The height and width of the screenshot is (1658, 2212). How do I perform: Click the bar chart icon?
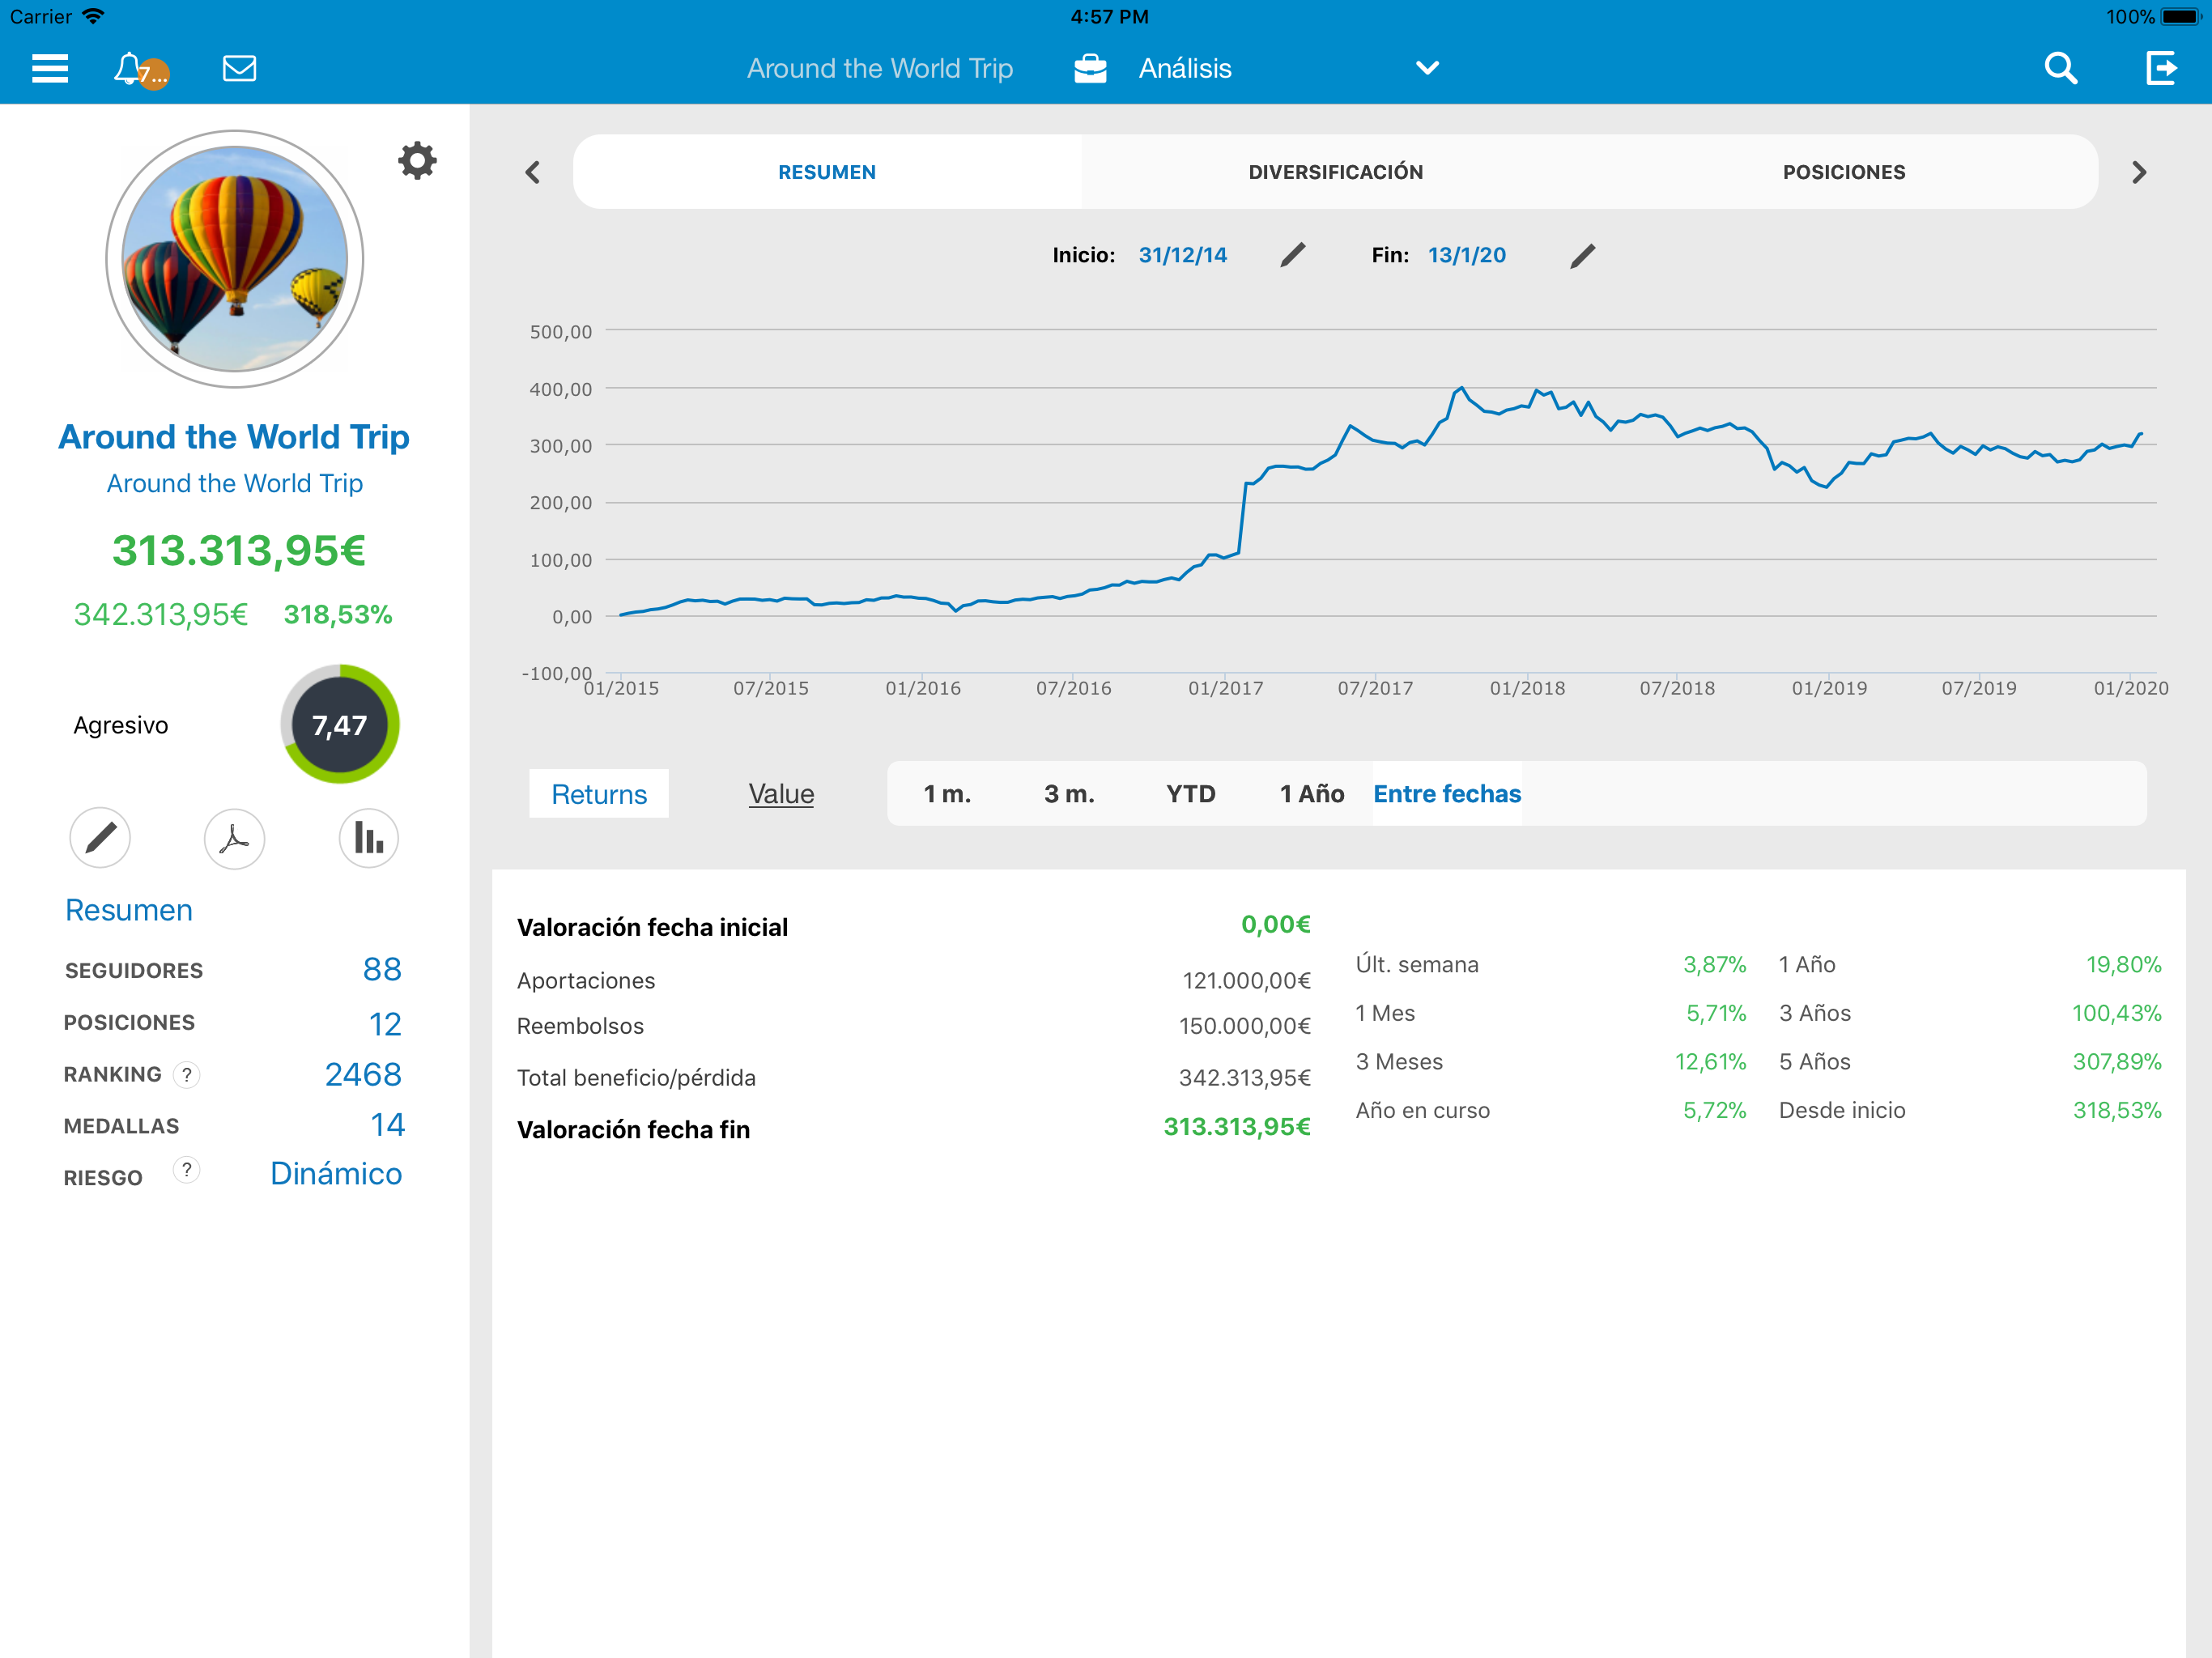click(368, 838)
